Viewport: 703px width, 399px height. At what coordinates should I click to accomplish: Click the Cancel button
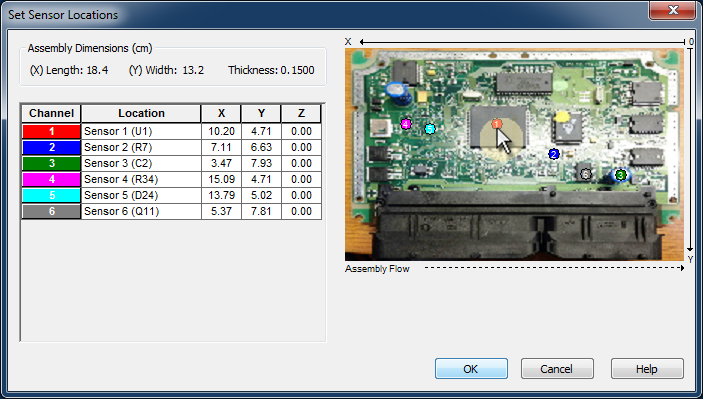(557, 369)
